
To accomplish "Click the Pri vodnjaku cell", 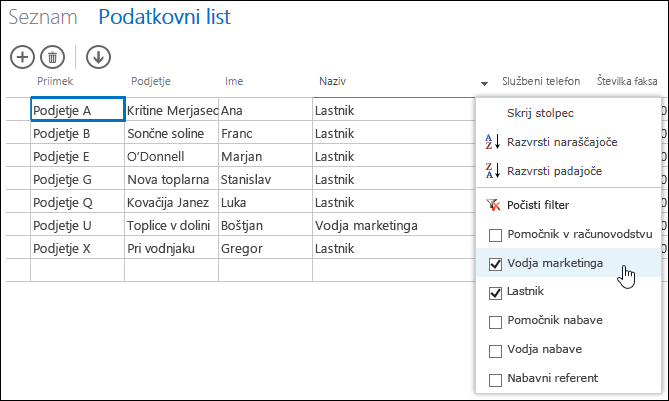I will tap(172, 247).
